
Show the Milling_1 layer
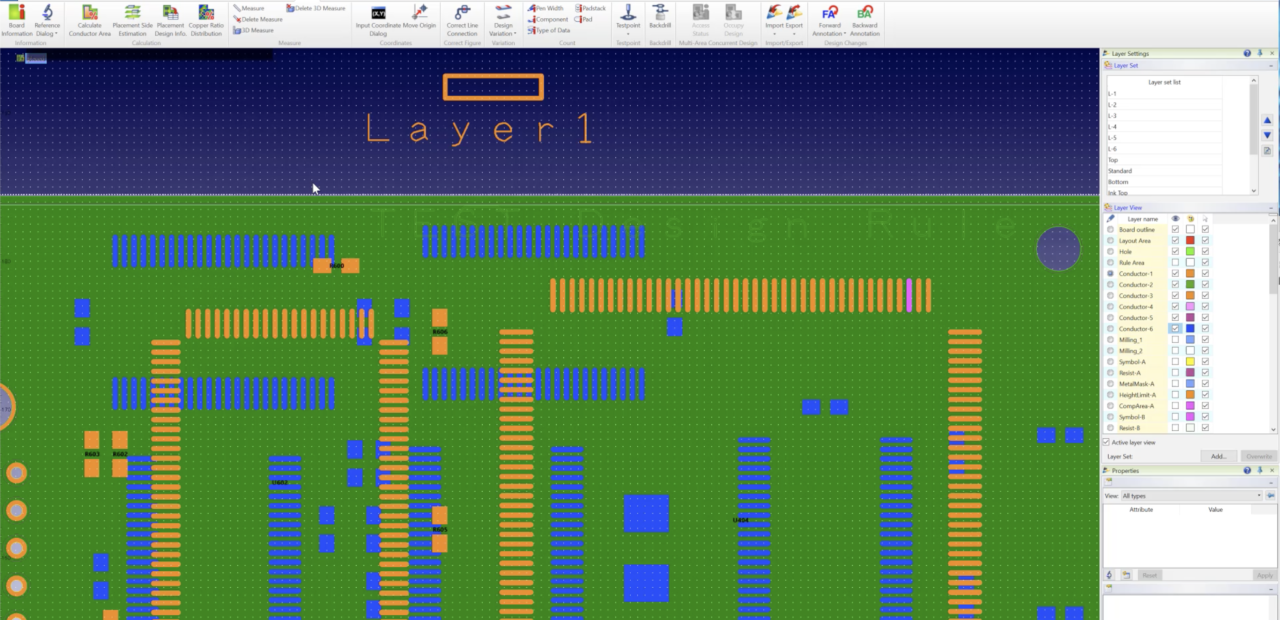click(x=1175, y=340)
